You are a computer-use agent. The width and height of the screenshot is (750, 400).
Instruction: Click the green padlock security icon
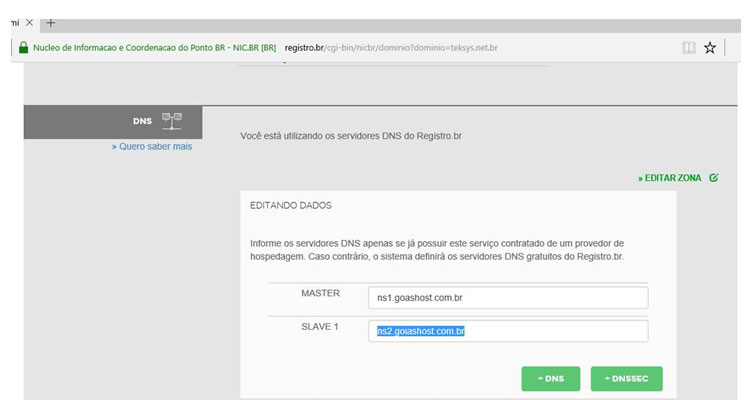[22, 47]
